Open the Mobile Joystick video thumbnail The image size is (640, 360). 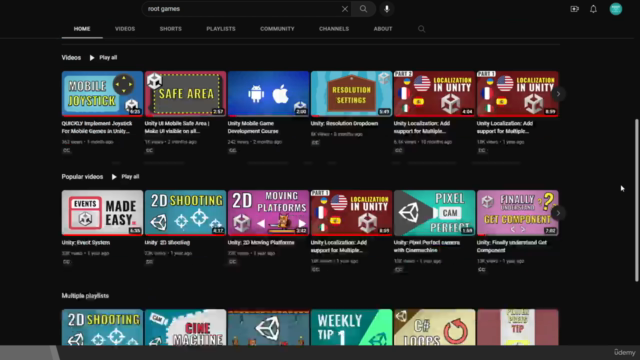(102, 94)
